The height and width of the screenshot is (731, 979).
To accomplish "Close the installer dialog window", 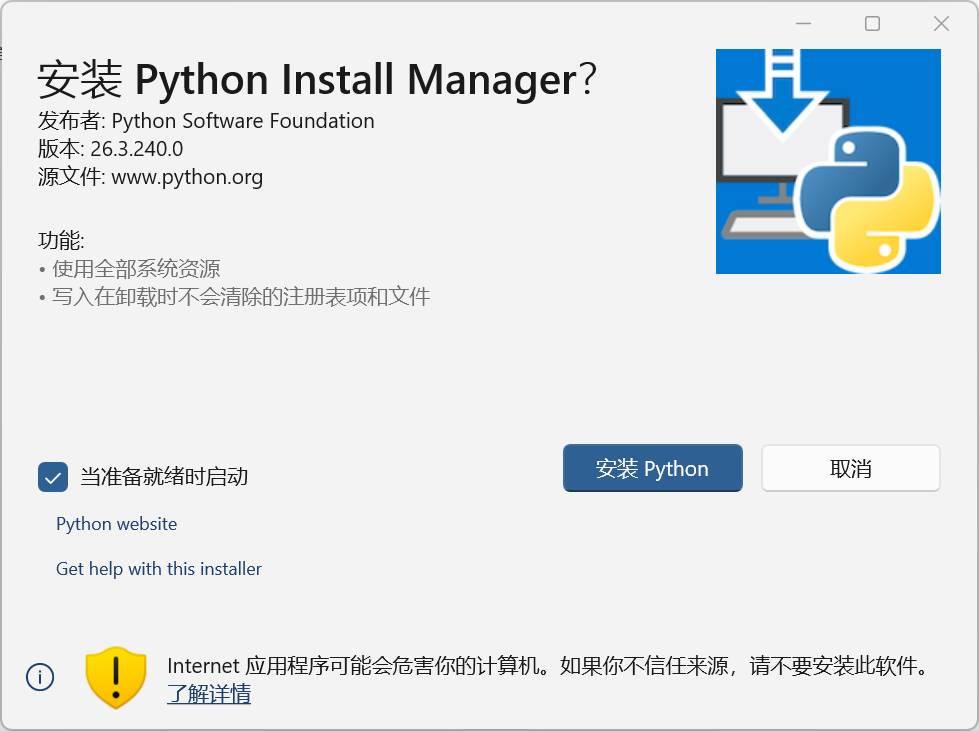I will click(941, 24).
